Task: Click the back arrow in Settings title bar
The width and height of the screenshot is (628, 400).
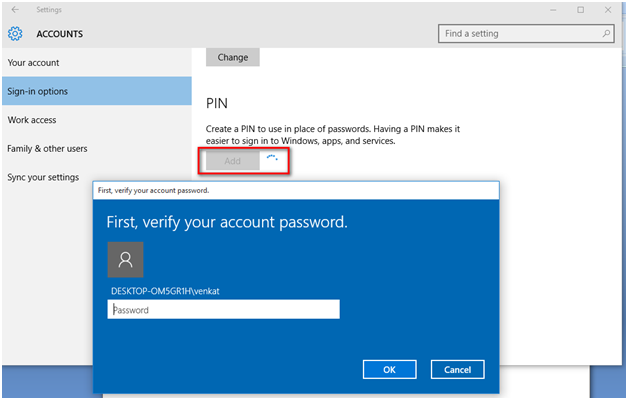Action: (x=14, y=10)
